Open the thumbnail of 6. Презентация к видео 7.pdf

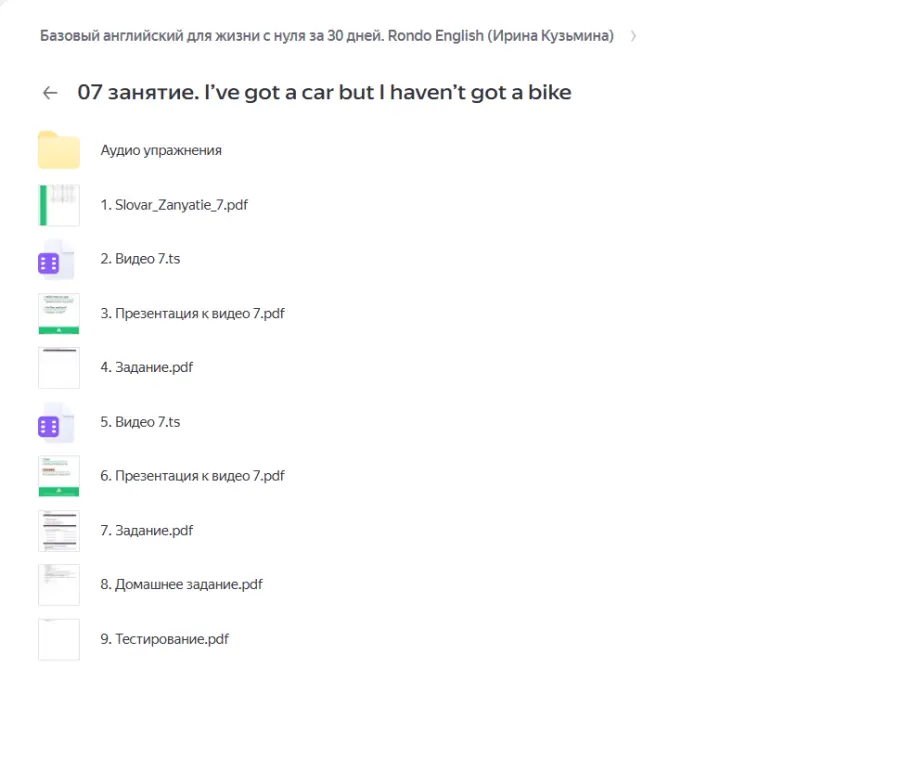tap(59, 477)
